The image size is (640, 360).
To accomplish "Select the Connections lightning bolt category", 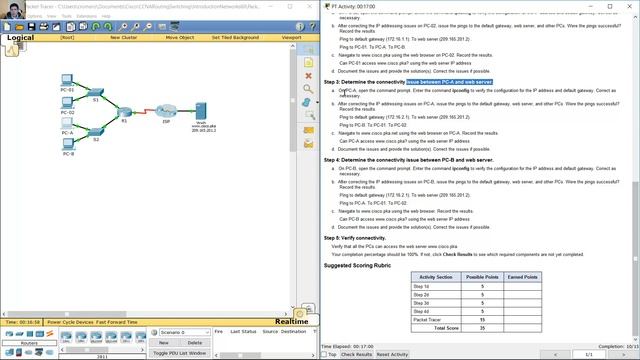I will click(50, 334).
